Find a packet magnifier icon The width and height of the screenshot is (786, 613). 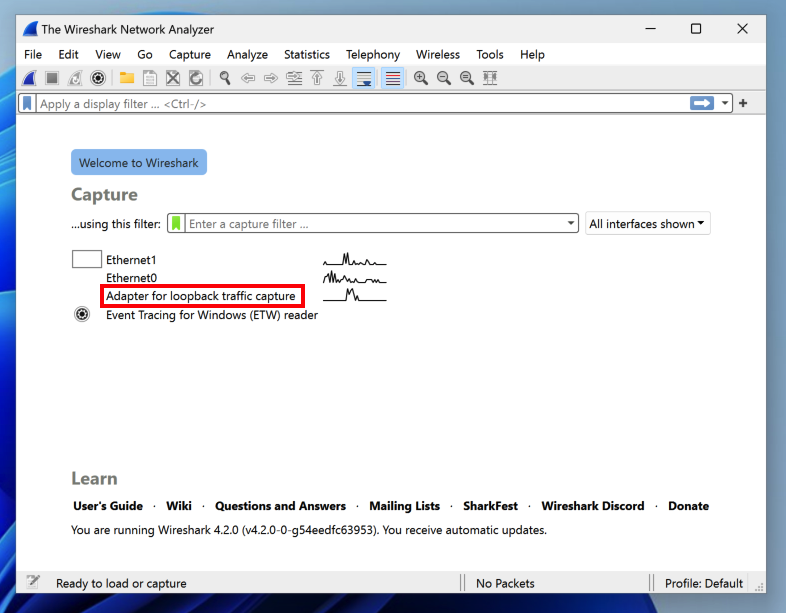[225, 78]
